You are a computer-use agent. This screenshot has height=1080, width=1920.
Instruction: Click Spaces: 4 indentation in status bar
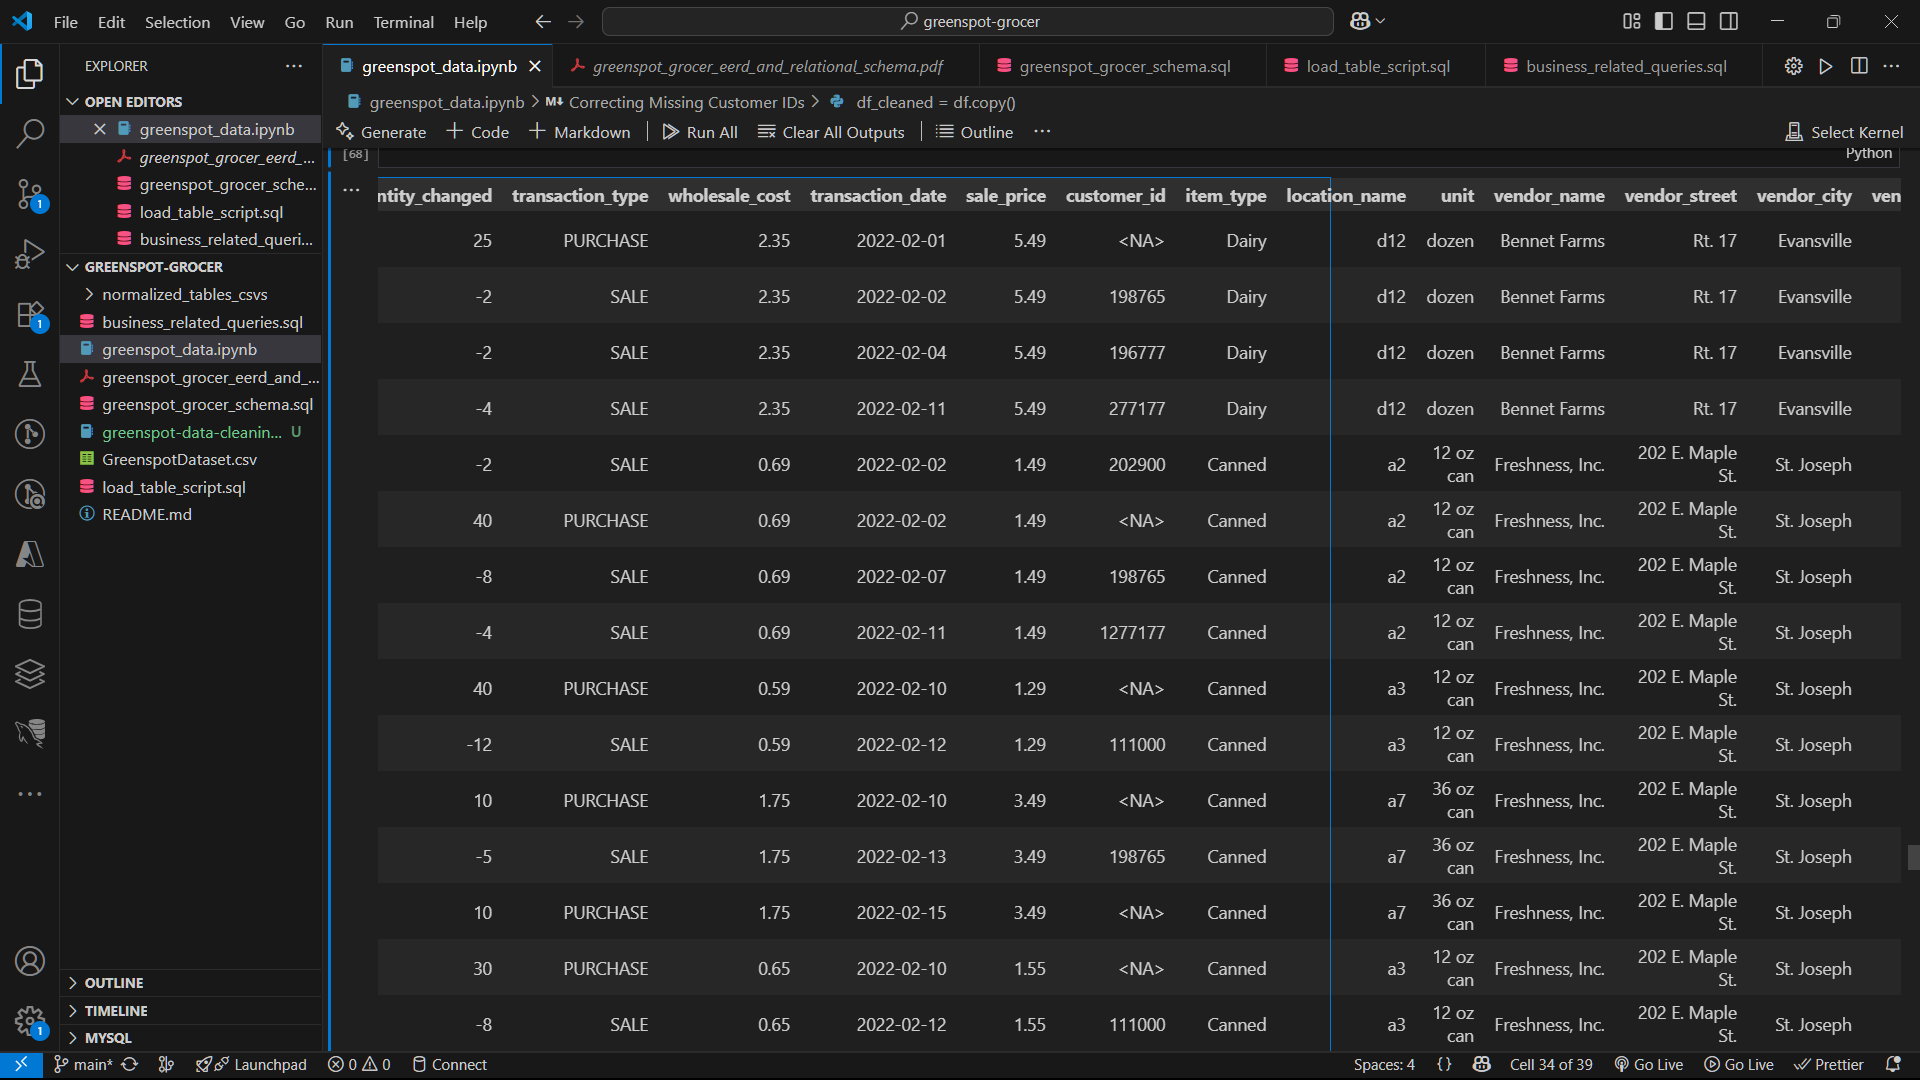pos(1384,1065)
